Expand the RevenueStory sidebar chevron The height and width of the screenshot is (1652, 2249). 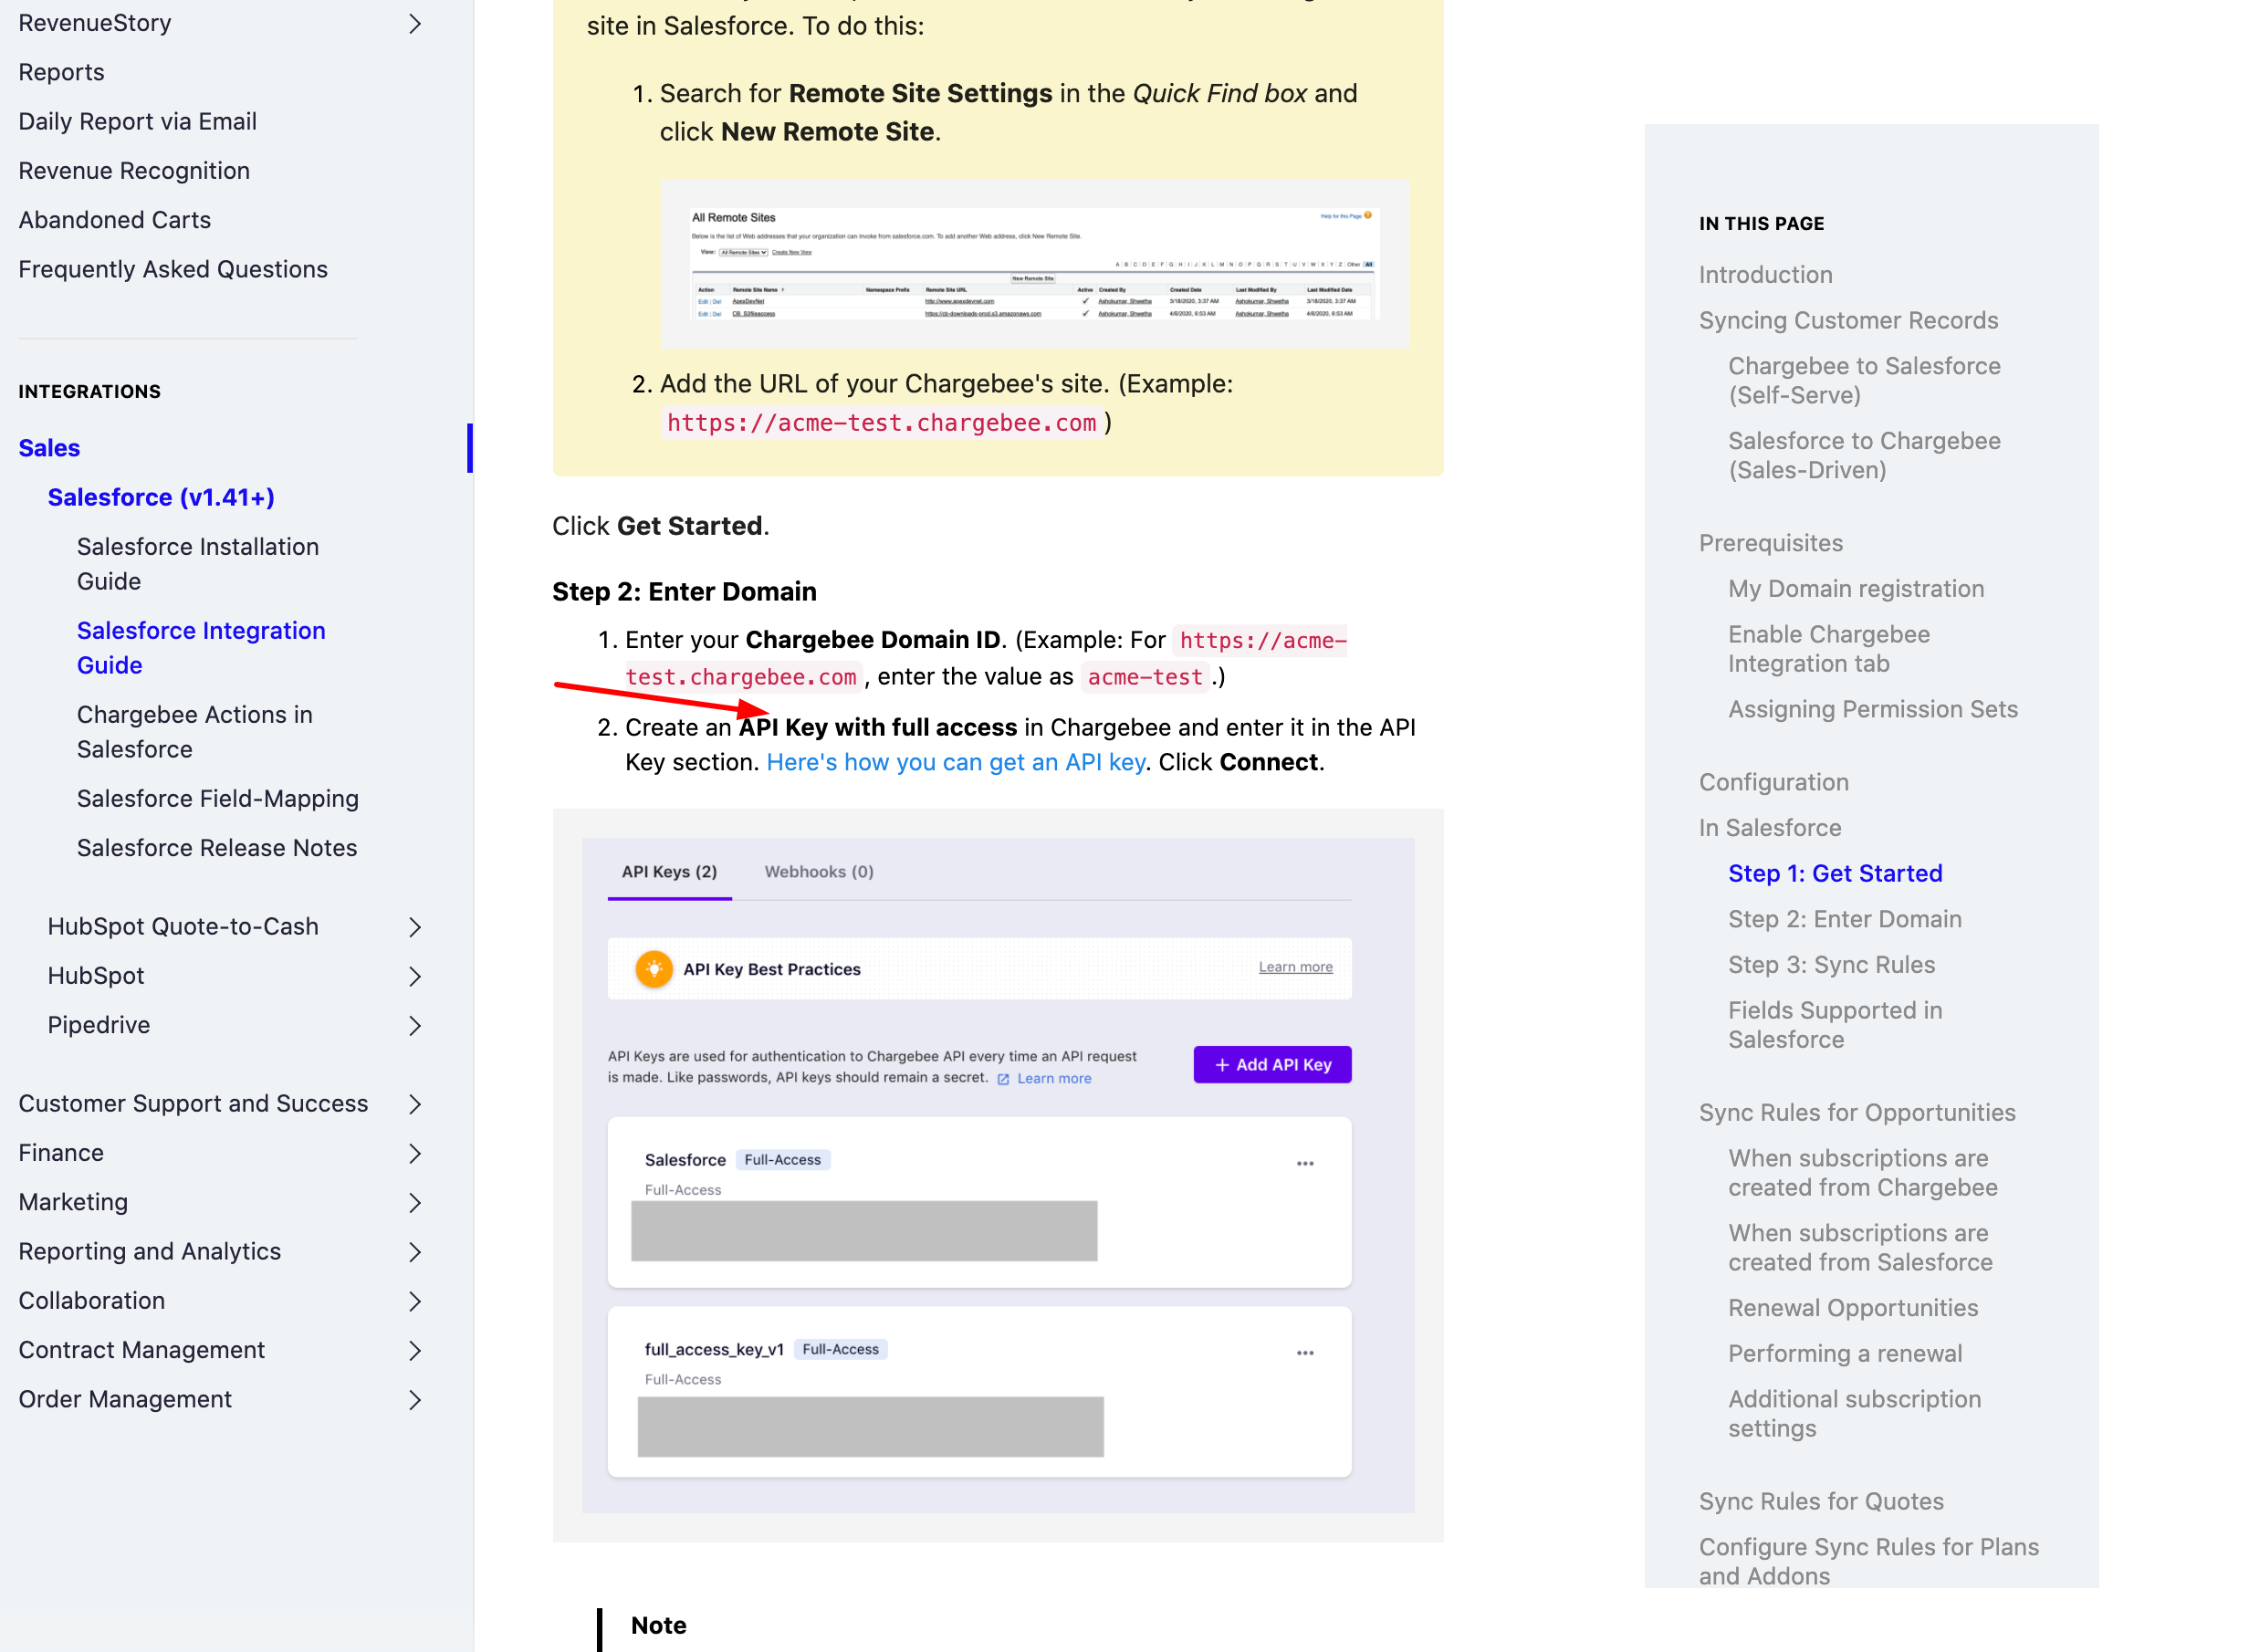pos(415,23)
